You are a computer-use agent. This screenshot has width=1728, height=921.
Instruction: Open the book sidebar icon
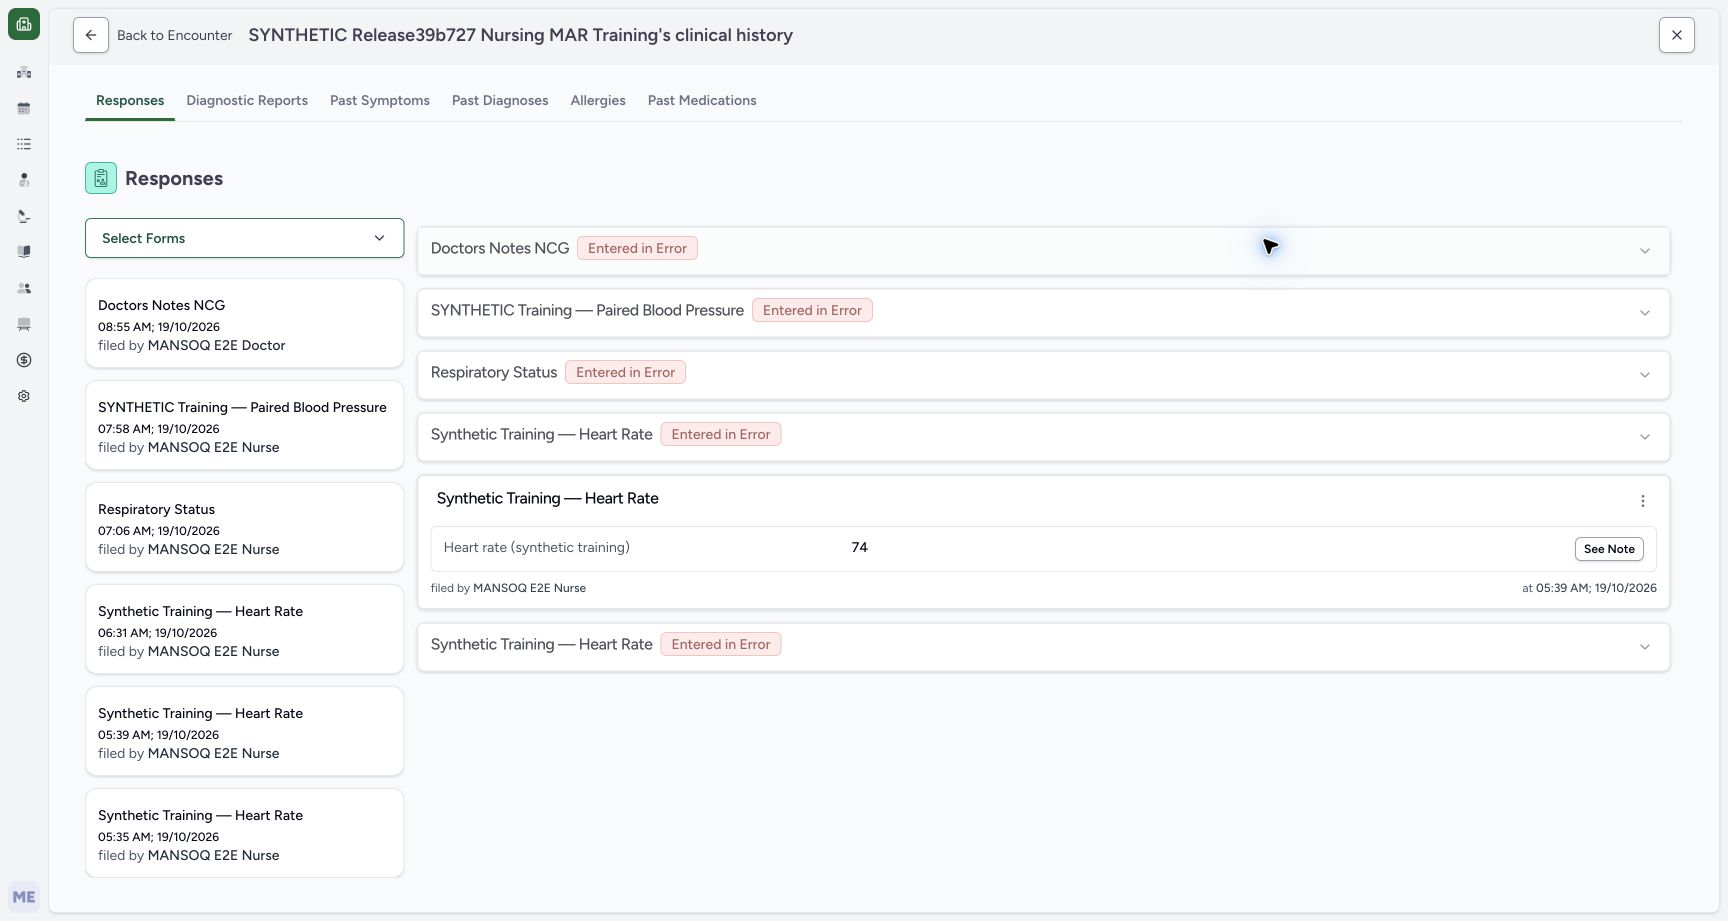click(24, 252)
